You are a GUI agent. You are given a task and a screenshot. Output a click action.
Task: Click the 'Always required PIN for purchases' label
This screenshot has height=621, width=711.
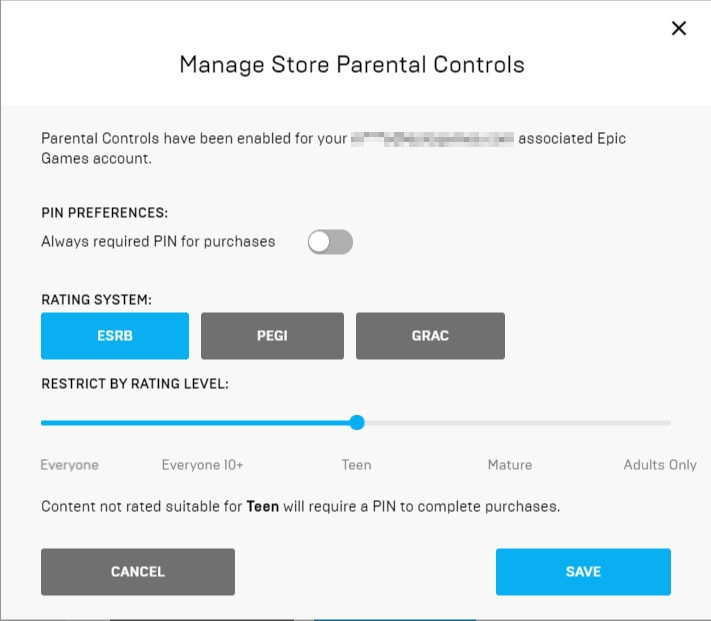click(158, 242)
